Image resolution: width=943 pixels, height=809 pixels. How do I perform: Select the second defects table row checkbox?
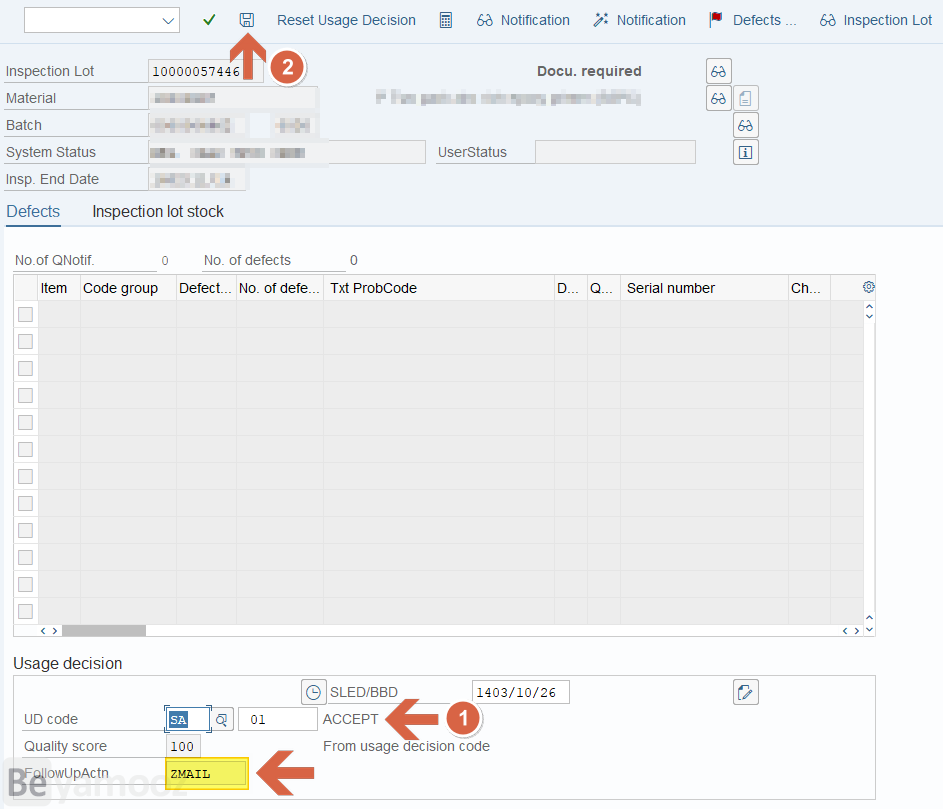tap(25, 342)
